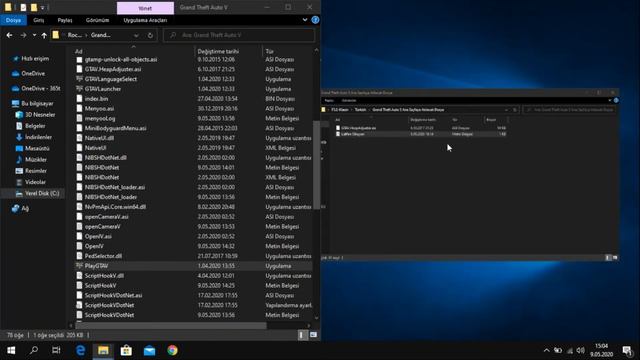Click the 3D Nesneler cube icon
The height and width of the screenshot is (360, 640).
[19, 115]
